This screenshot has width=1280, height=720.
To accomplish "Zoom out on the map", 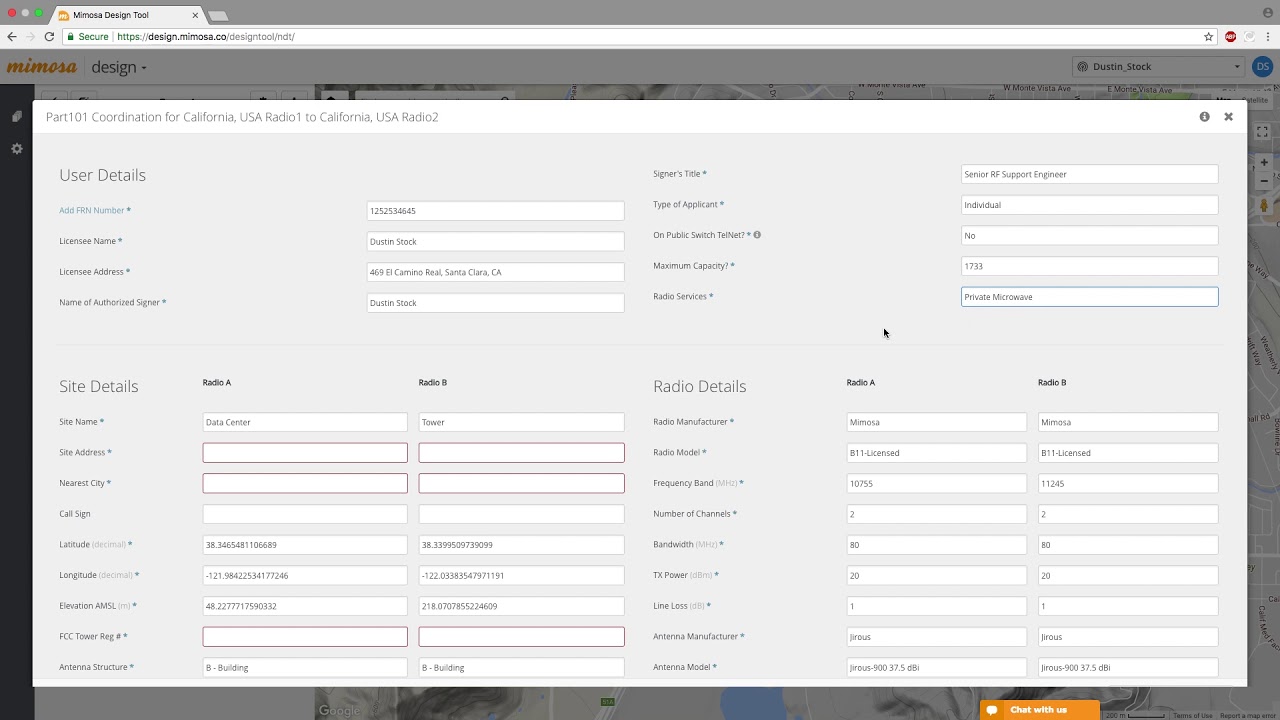I will click(1264, 181).
